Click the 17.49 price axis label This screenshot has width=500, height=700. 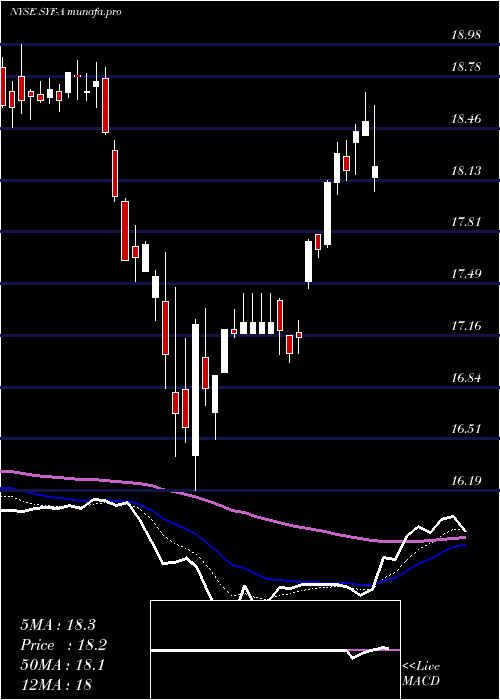(466, 274)
